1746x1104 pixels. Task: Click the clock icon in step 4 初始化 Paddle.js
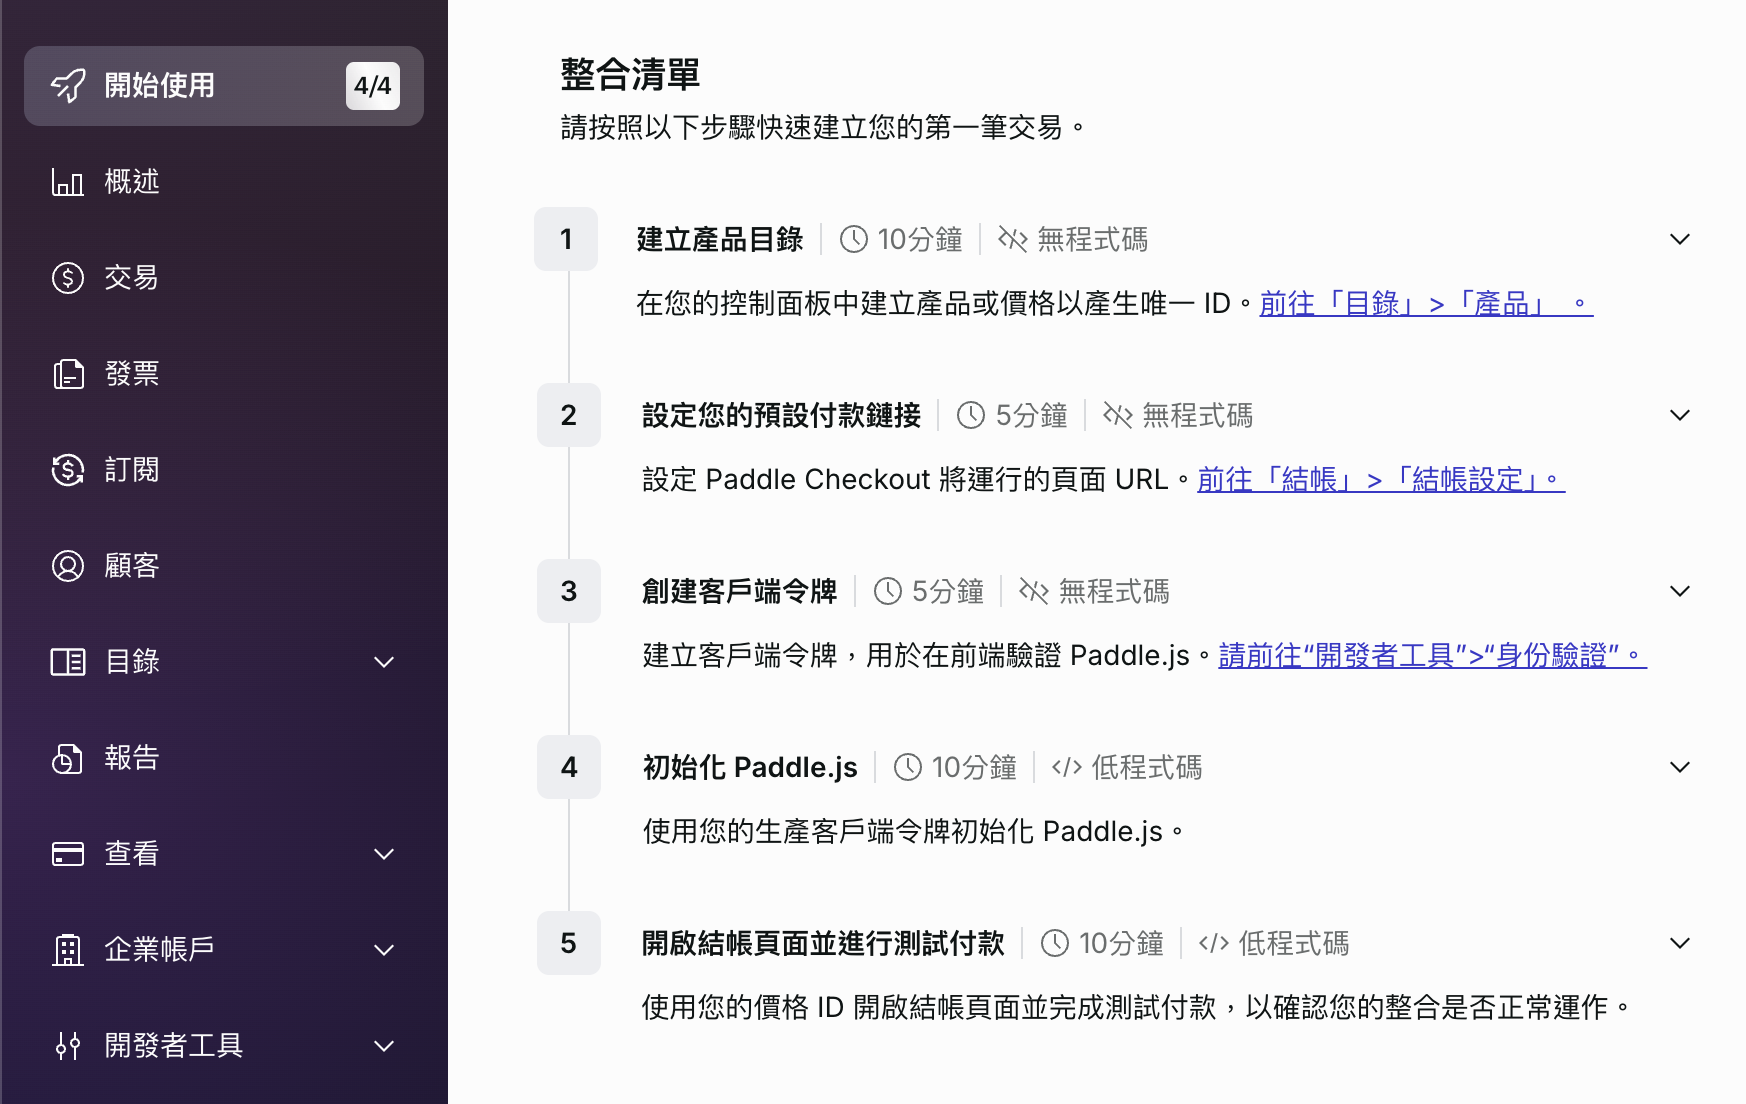point(908,767)
